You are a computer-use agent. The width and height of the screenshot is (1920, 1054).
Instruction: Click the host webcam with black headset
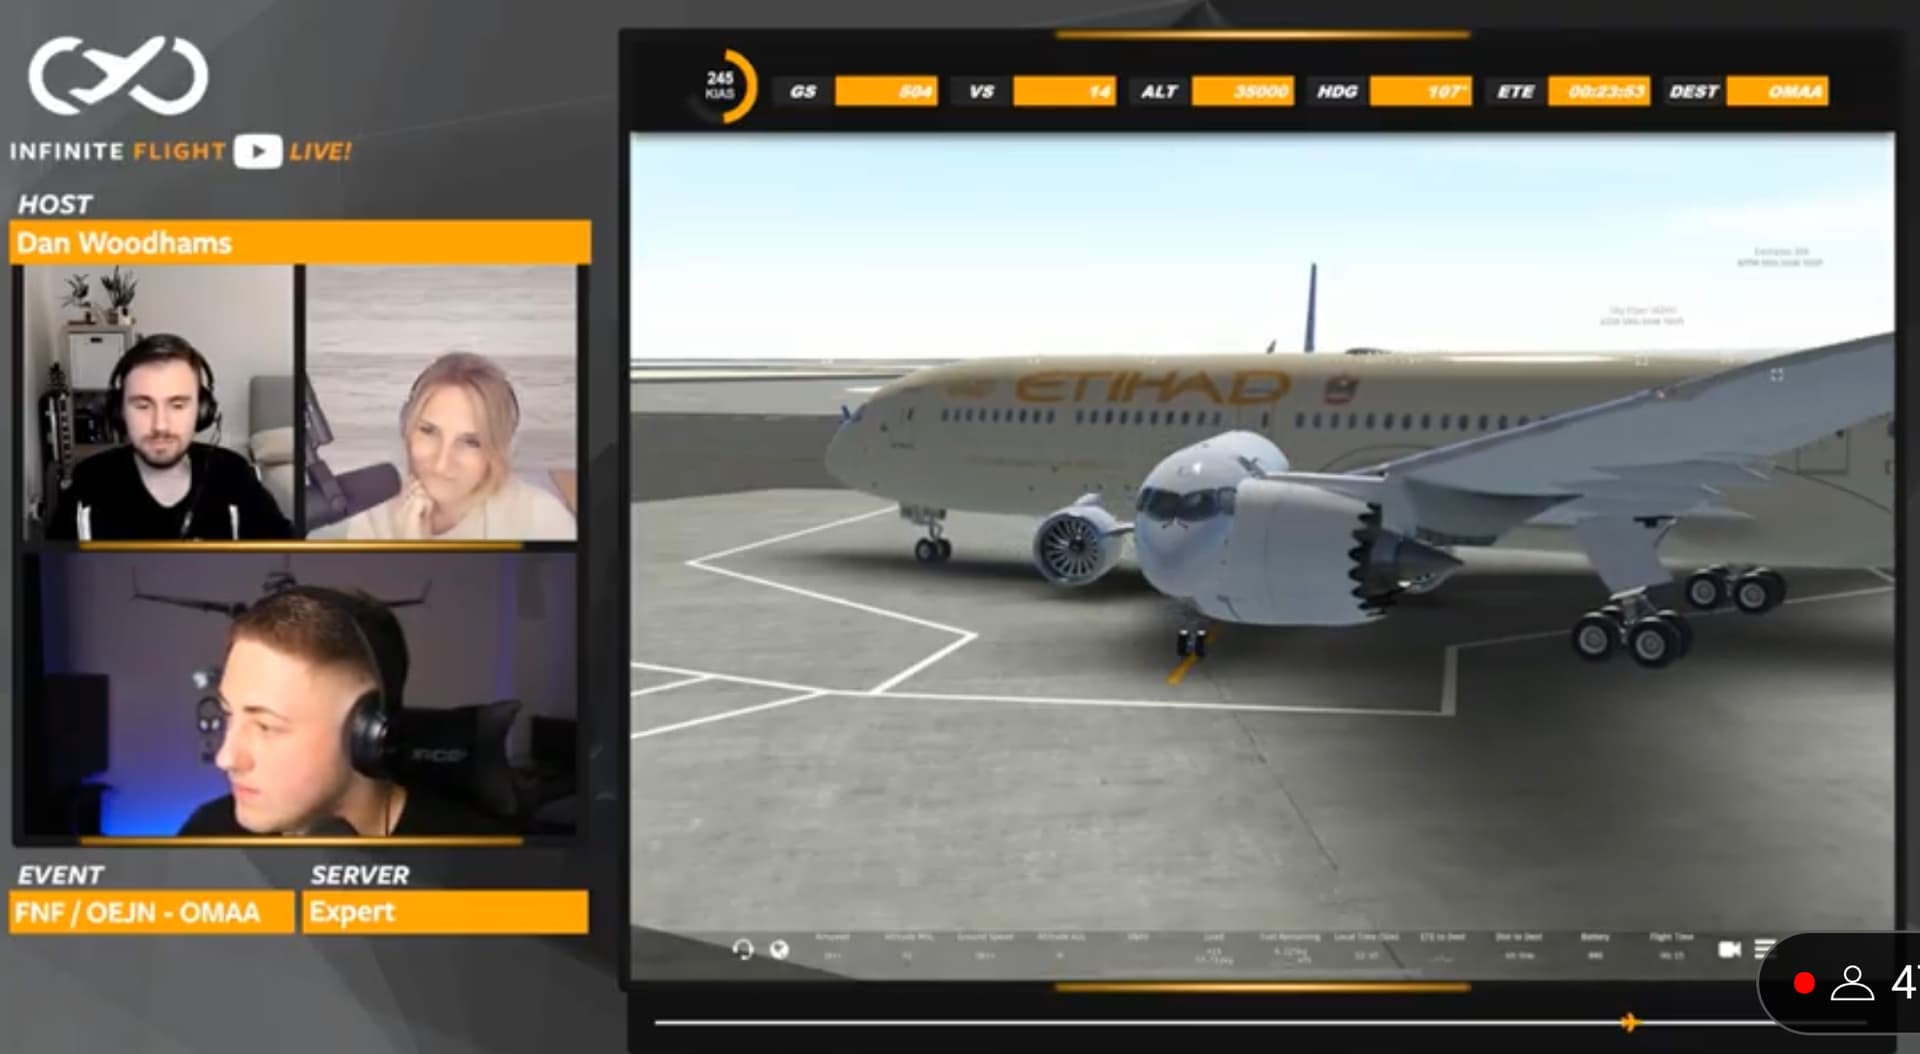[157, 403]
